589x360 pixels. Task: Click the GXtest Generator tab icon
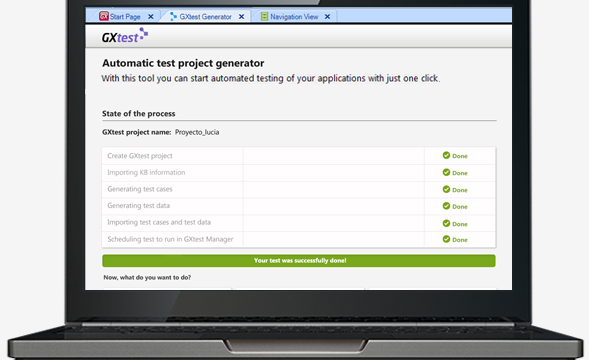click(x=173, y=16)
